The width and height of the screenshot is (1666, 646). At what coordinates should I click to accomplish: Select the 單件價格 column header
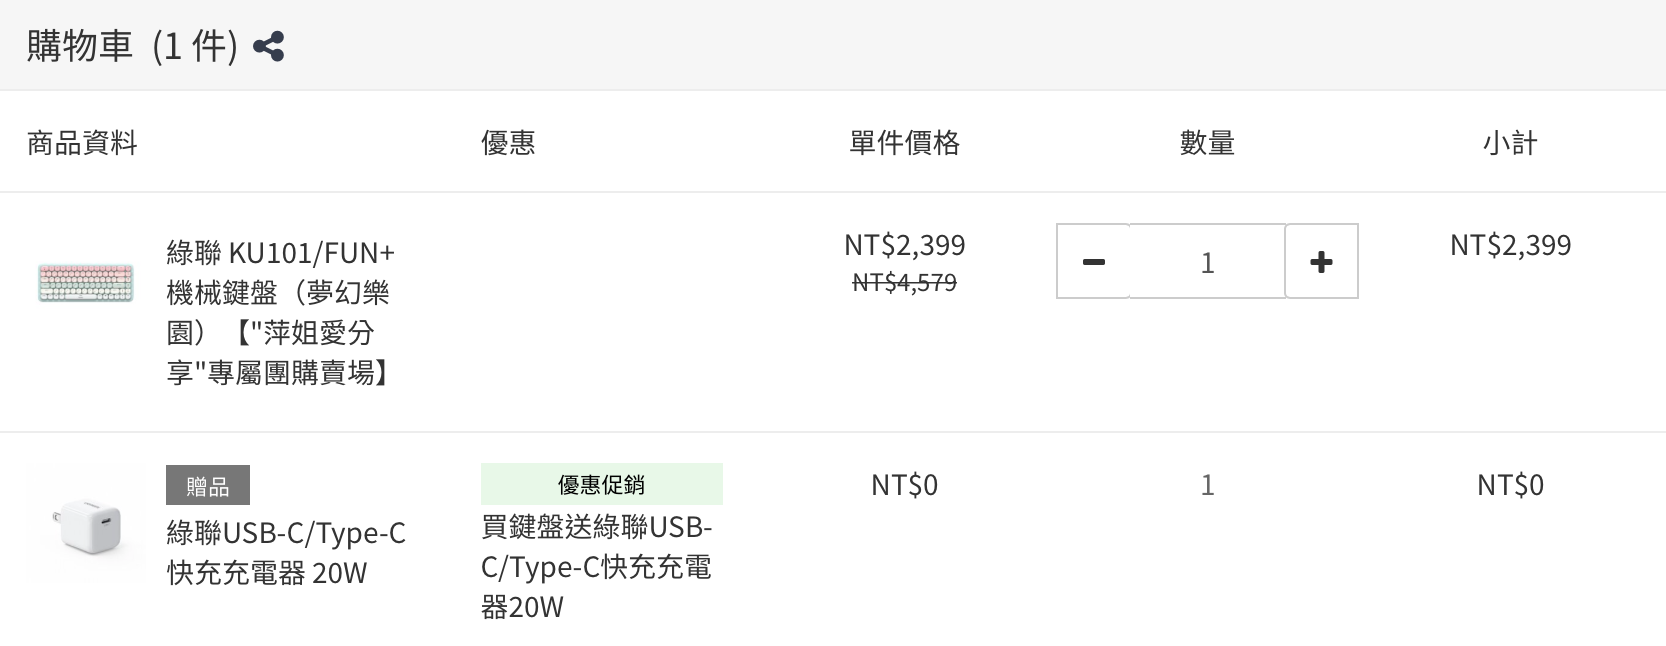[x=903, y=143]
